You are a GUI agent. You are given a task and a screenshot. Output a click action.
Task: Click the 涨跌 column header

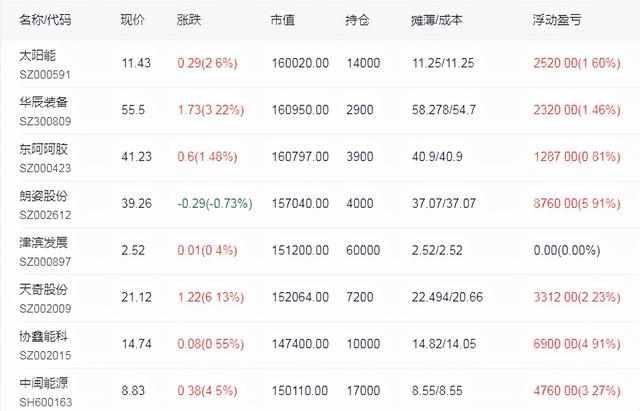[189, 20]
